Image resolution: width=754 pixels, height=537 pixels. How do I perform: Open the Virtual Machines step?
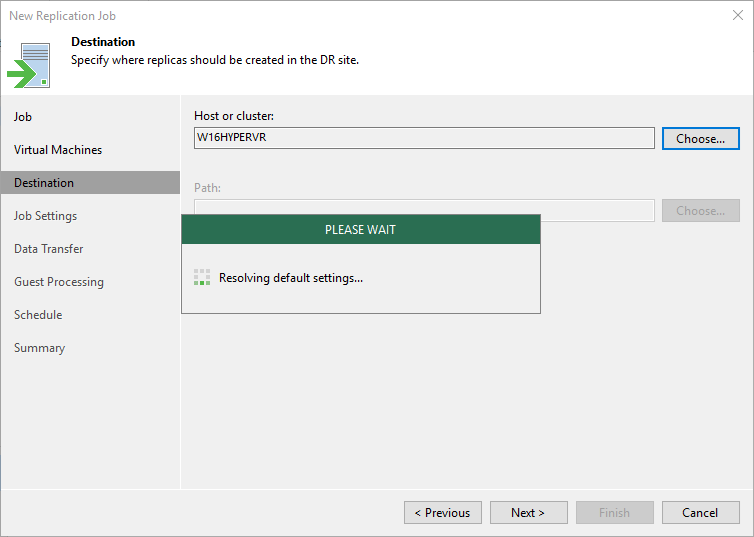pos(58,150)
